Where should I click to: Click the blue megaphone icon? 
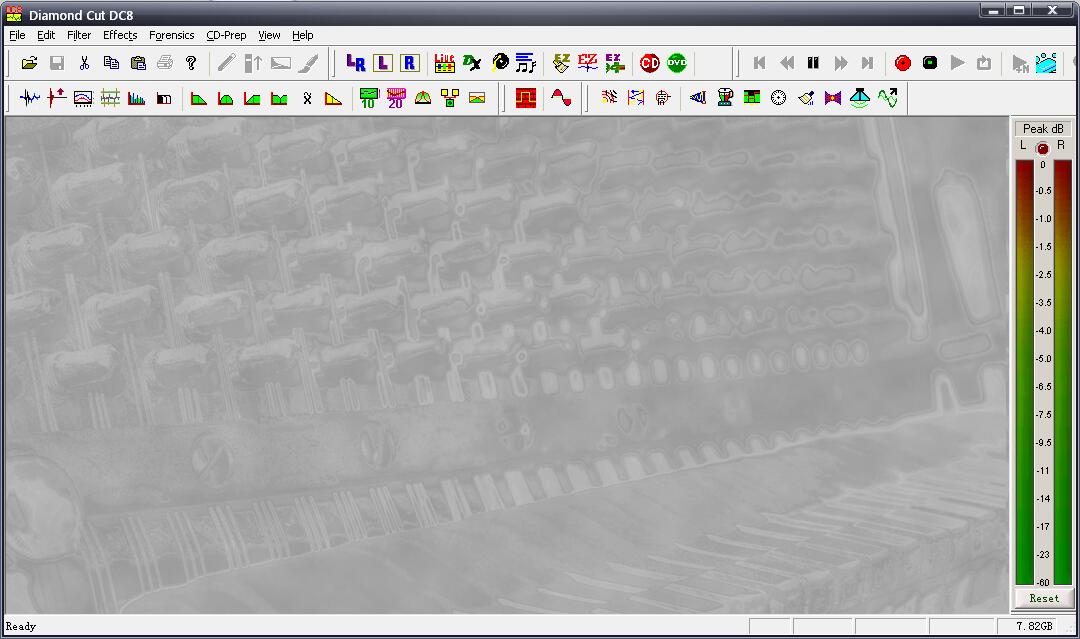pos(698,98)
